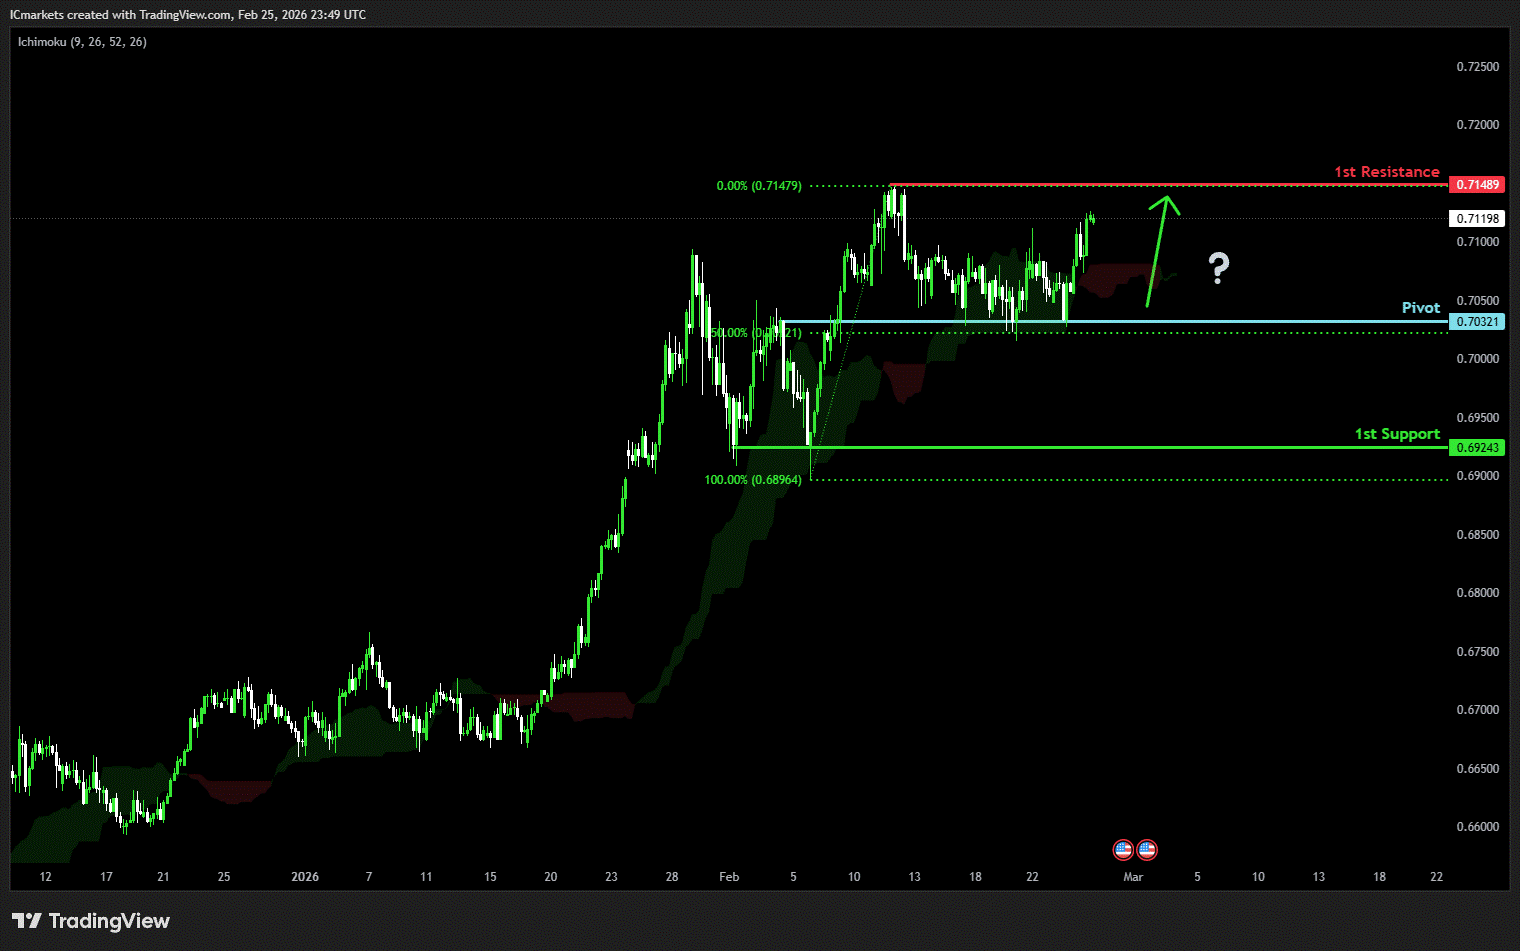Click the 0.00% (0.71479) Fibonacci label
Image resolution: width=1520 pixels, height=951 pixels.
coord(758,186)
